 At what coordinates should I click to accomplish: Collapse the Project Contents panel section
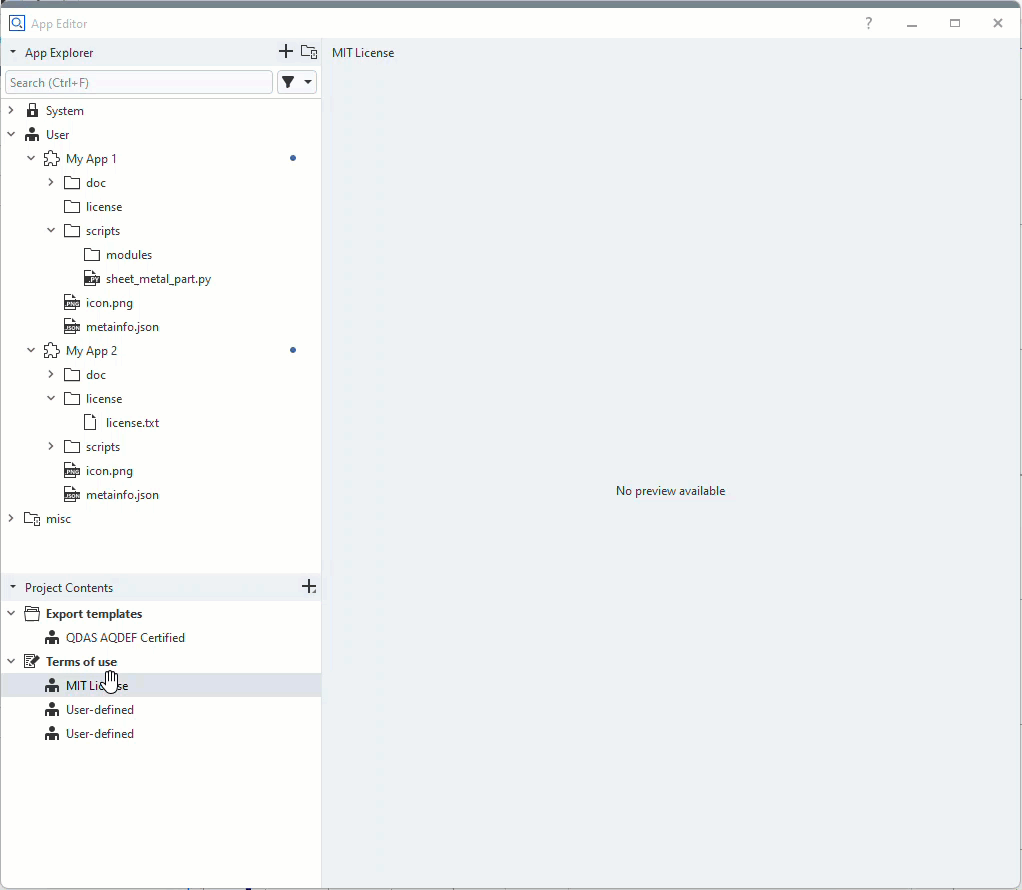pos(13,588)
